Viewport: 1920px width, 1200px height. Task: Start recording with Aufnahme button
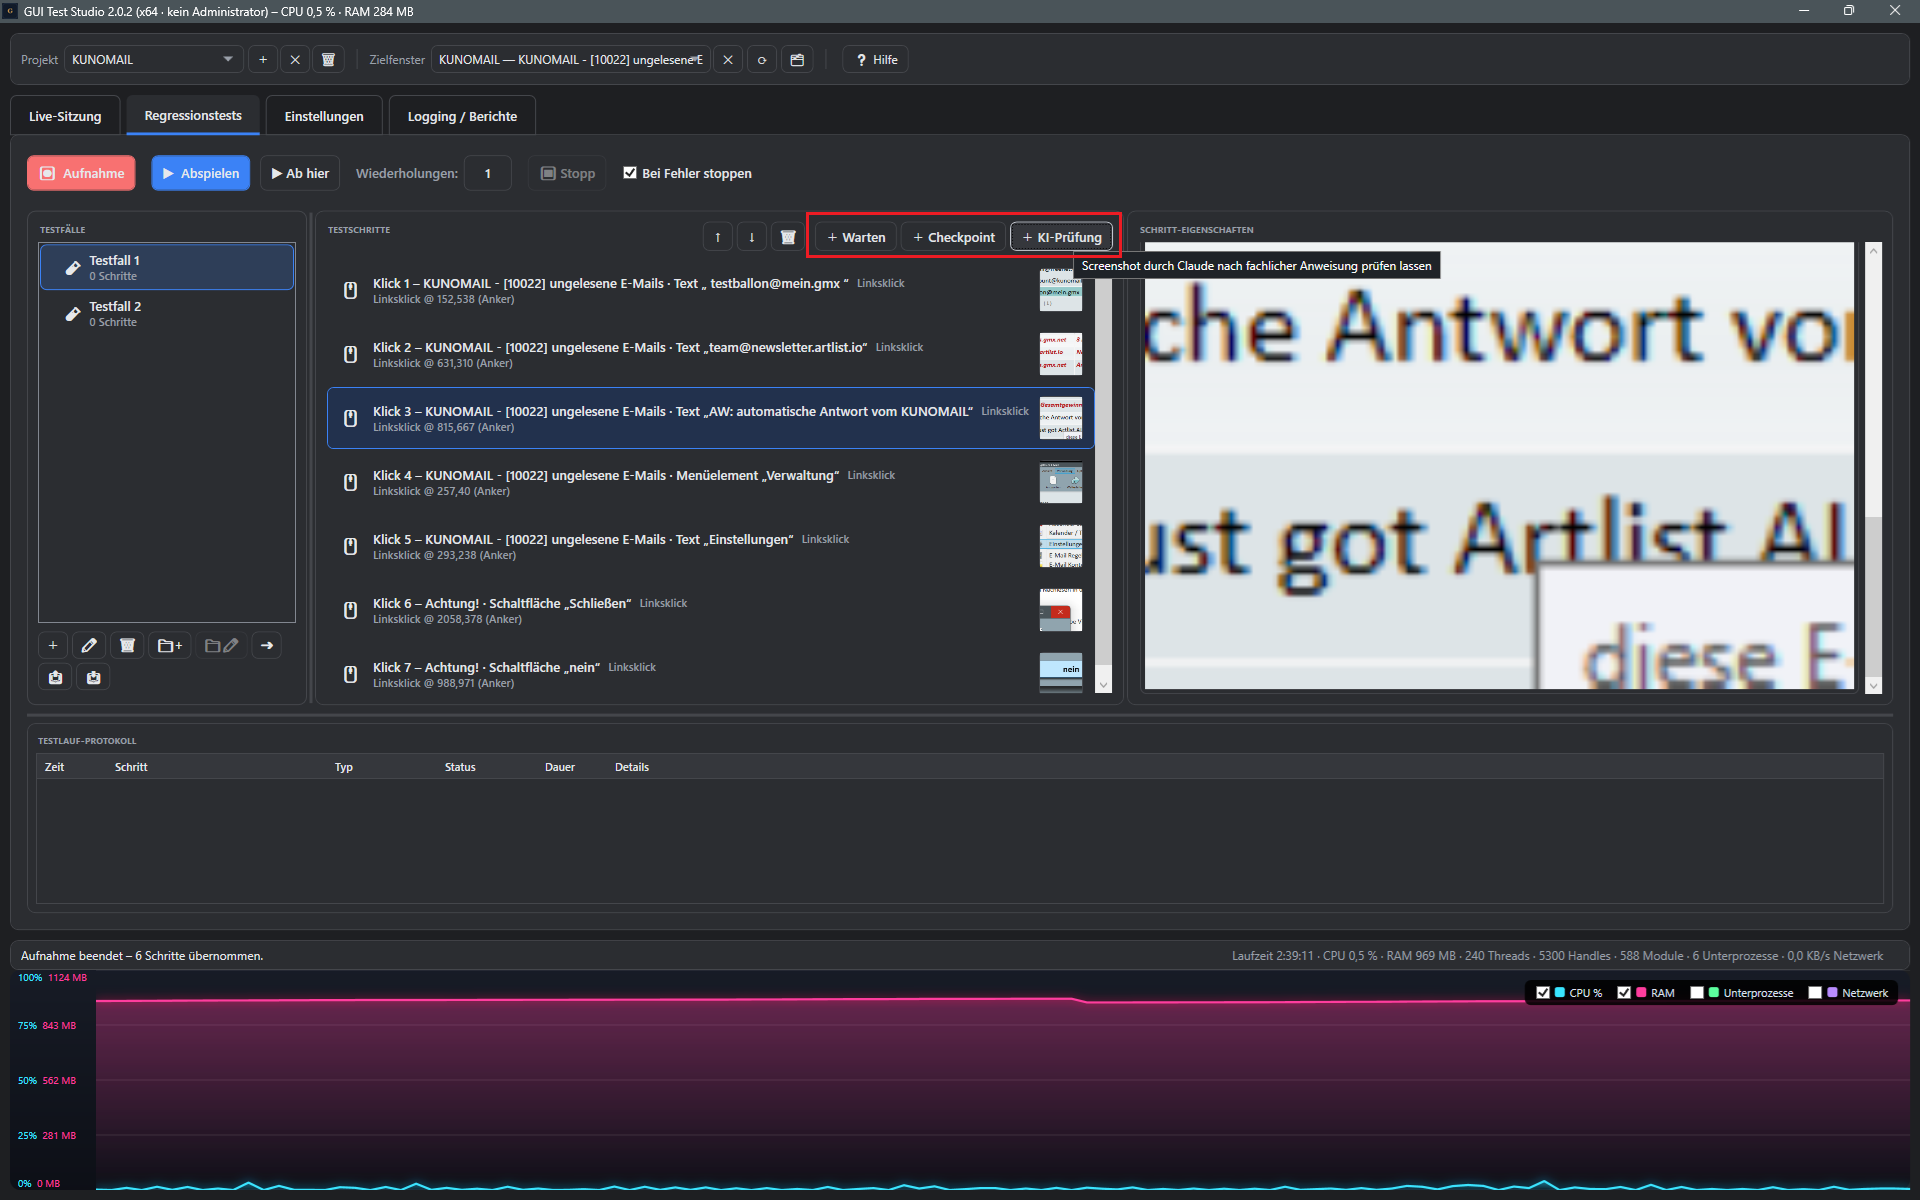(82, 173)
